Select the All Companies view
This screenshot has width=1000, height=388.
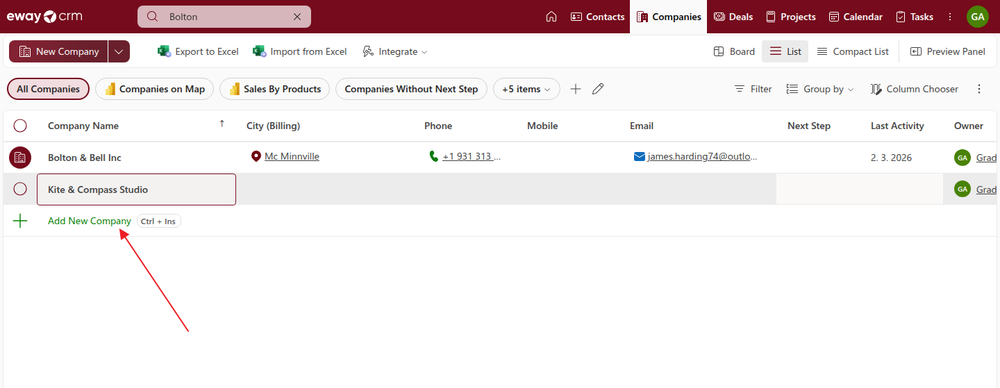click(48, 89)
